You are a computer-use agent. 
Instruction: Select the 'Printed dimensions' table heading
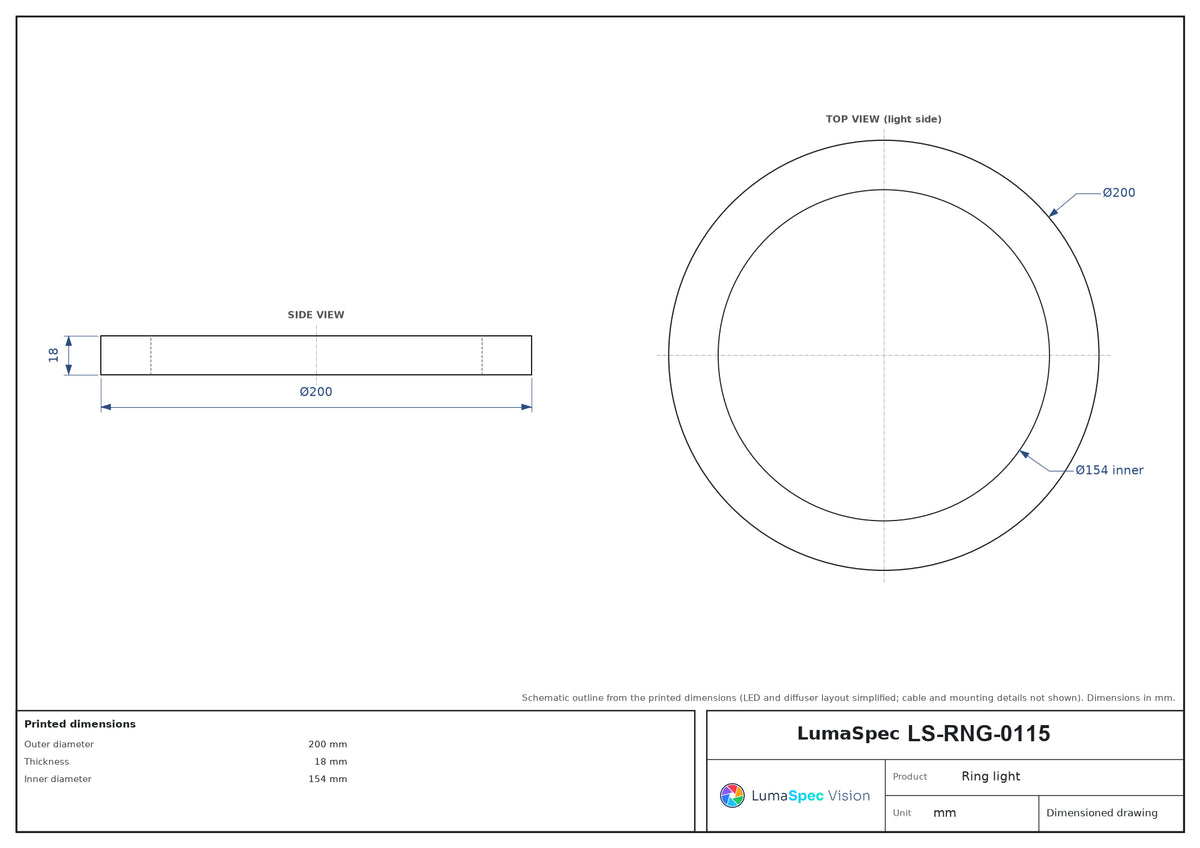80,724
